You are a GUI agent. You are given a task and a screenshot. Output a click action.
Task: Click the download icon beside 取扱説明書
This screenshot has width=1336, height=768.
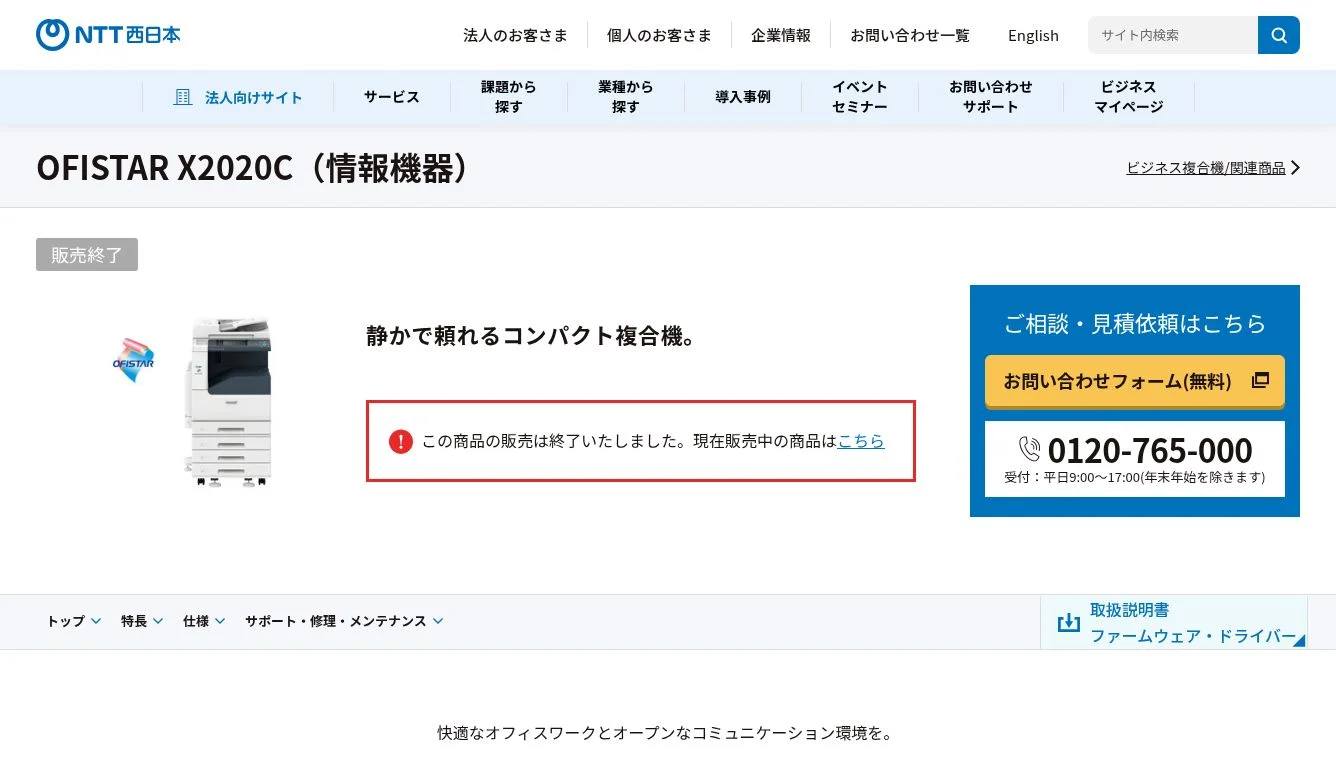click(1068, 622)
